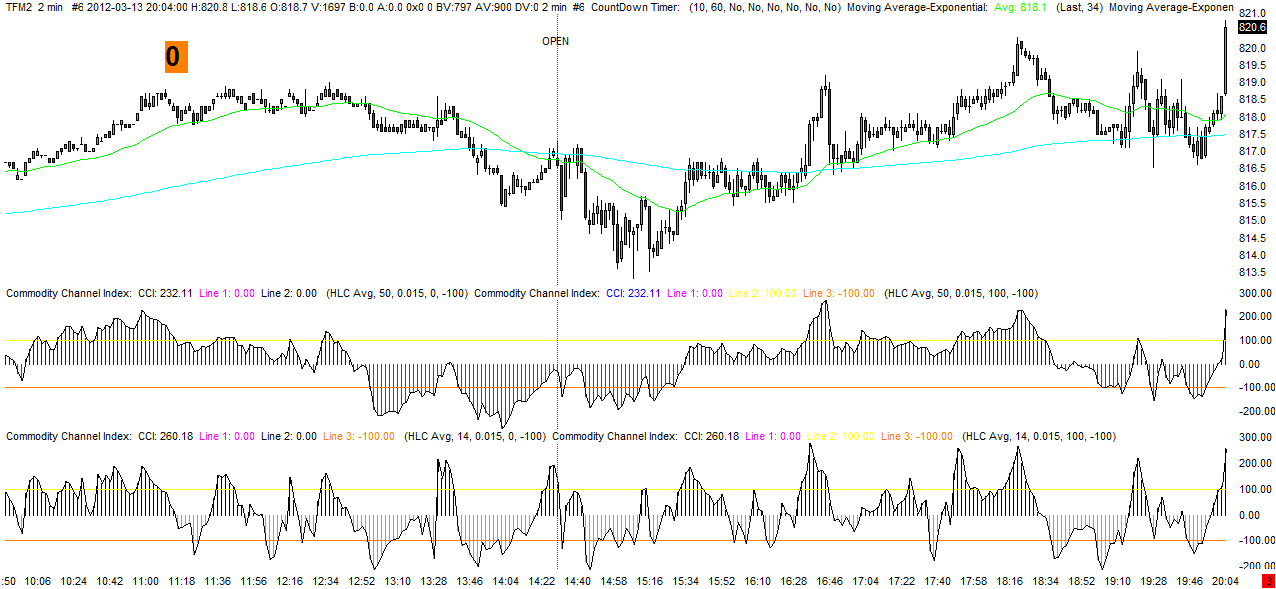Click the (HLC Avg, 14, 0.015, 100, -100) parameters
Screen dimensions: 1276x589
(1038, 436)
